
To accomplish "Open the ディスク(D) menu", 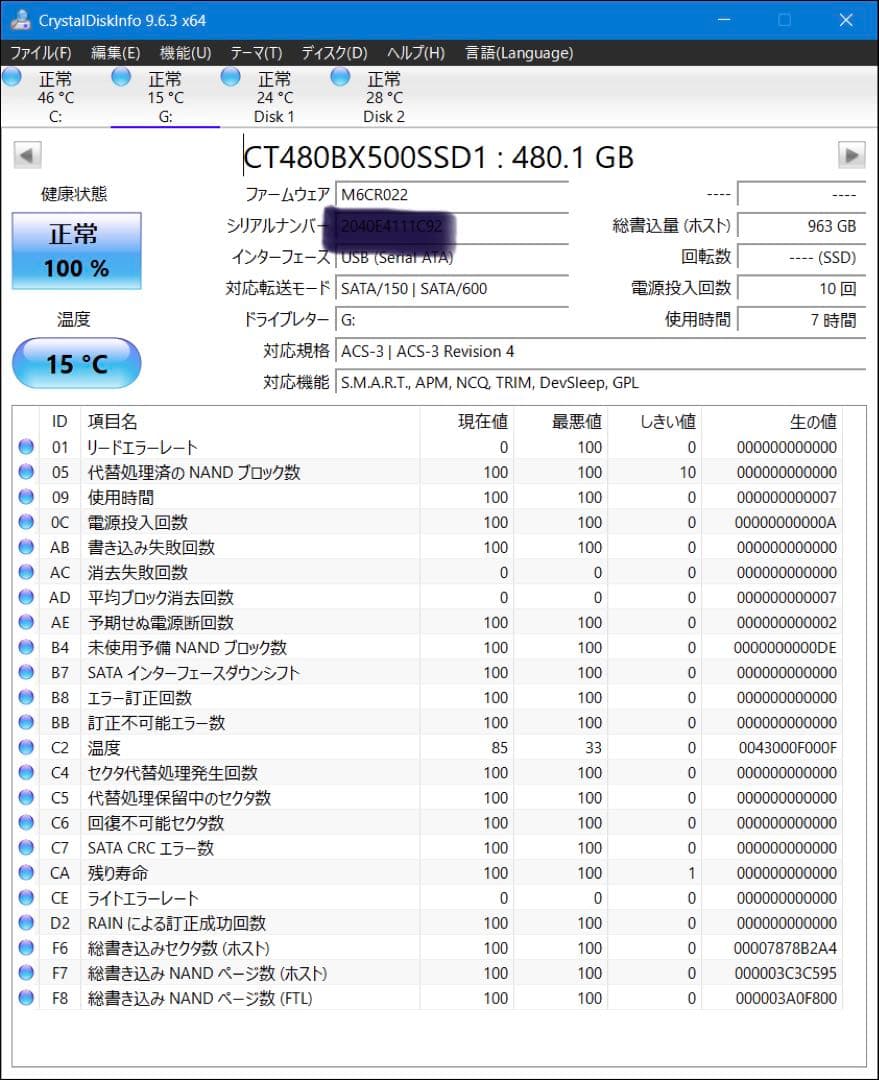I will (334, 53).
